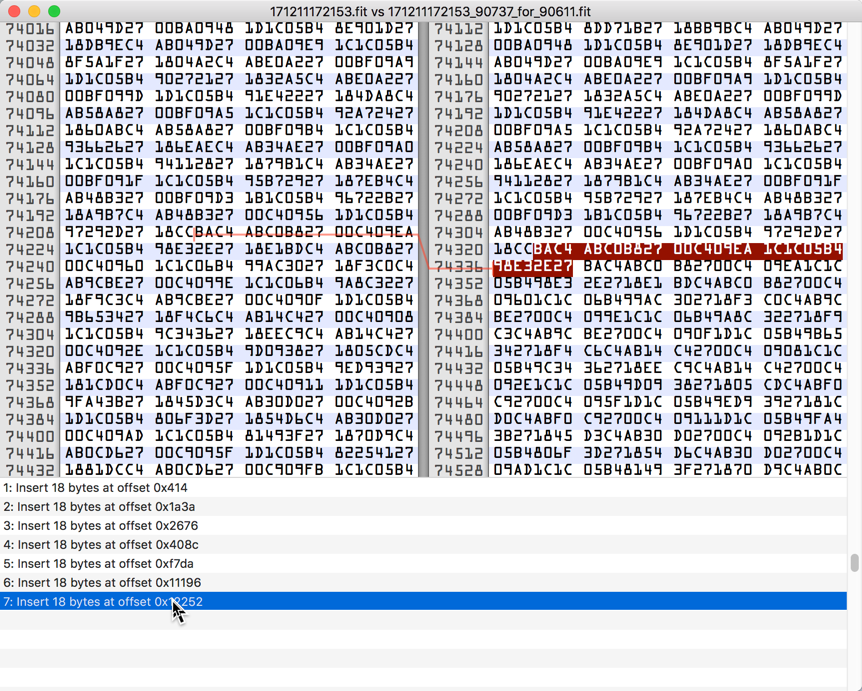
Task: Click line number 74432 in left pane
Action: click(x=30, y=470)
